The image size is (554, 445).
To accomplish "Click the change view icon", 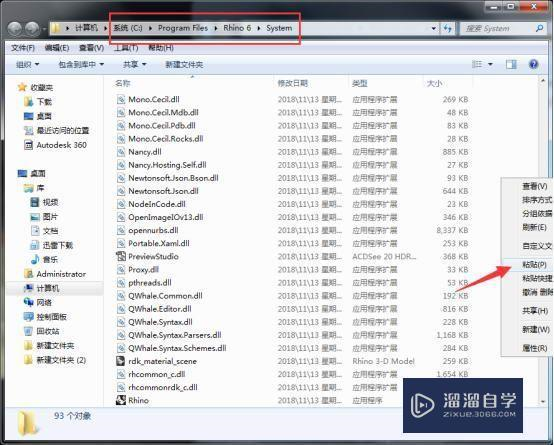I will click(x=477, y=64).
